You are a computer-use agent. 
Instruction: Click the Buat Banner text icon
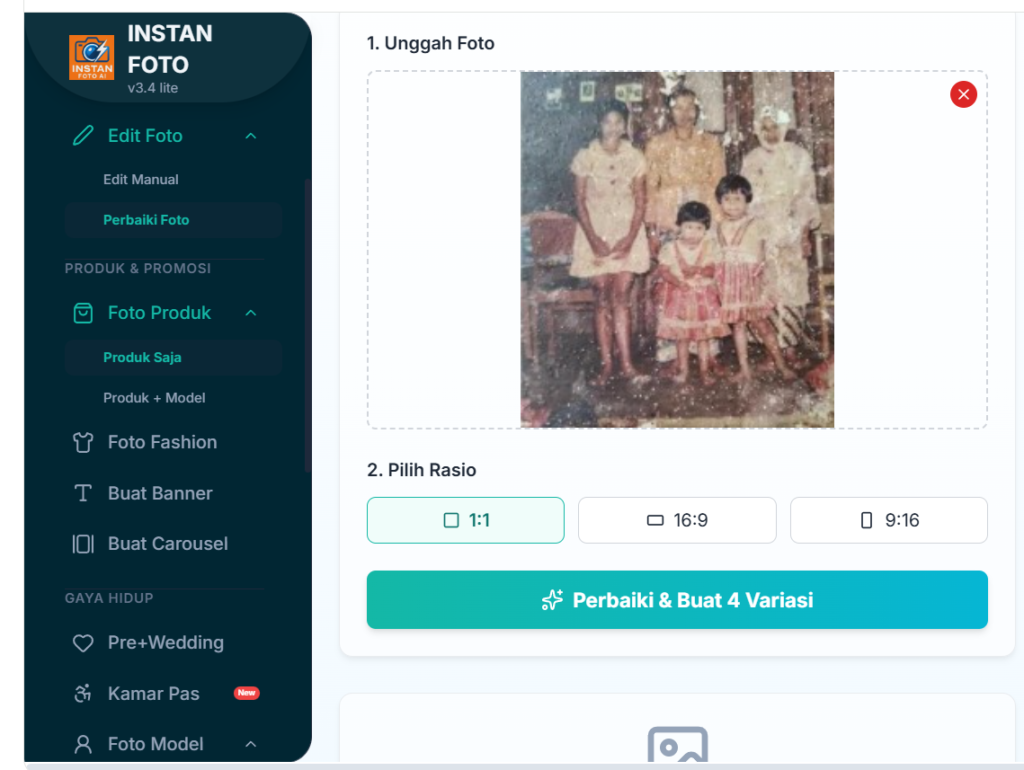click(x=83, y=494)
